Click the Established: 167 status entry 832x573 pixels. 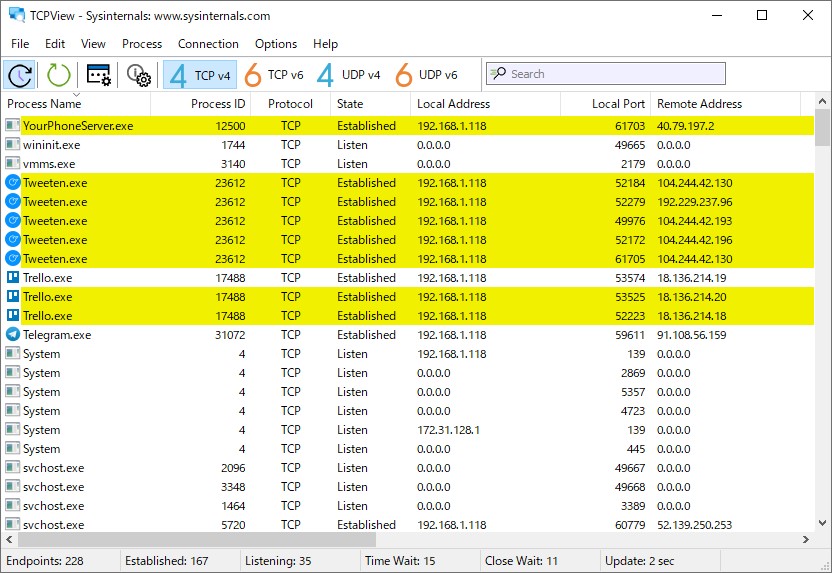tap(167, 561)
